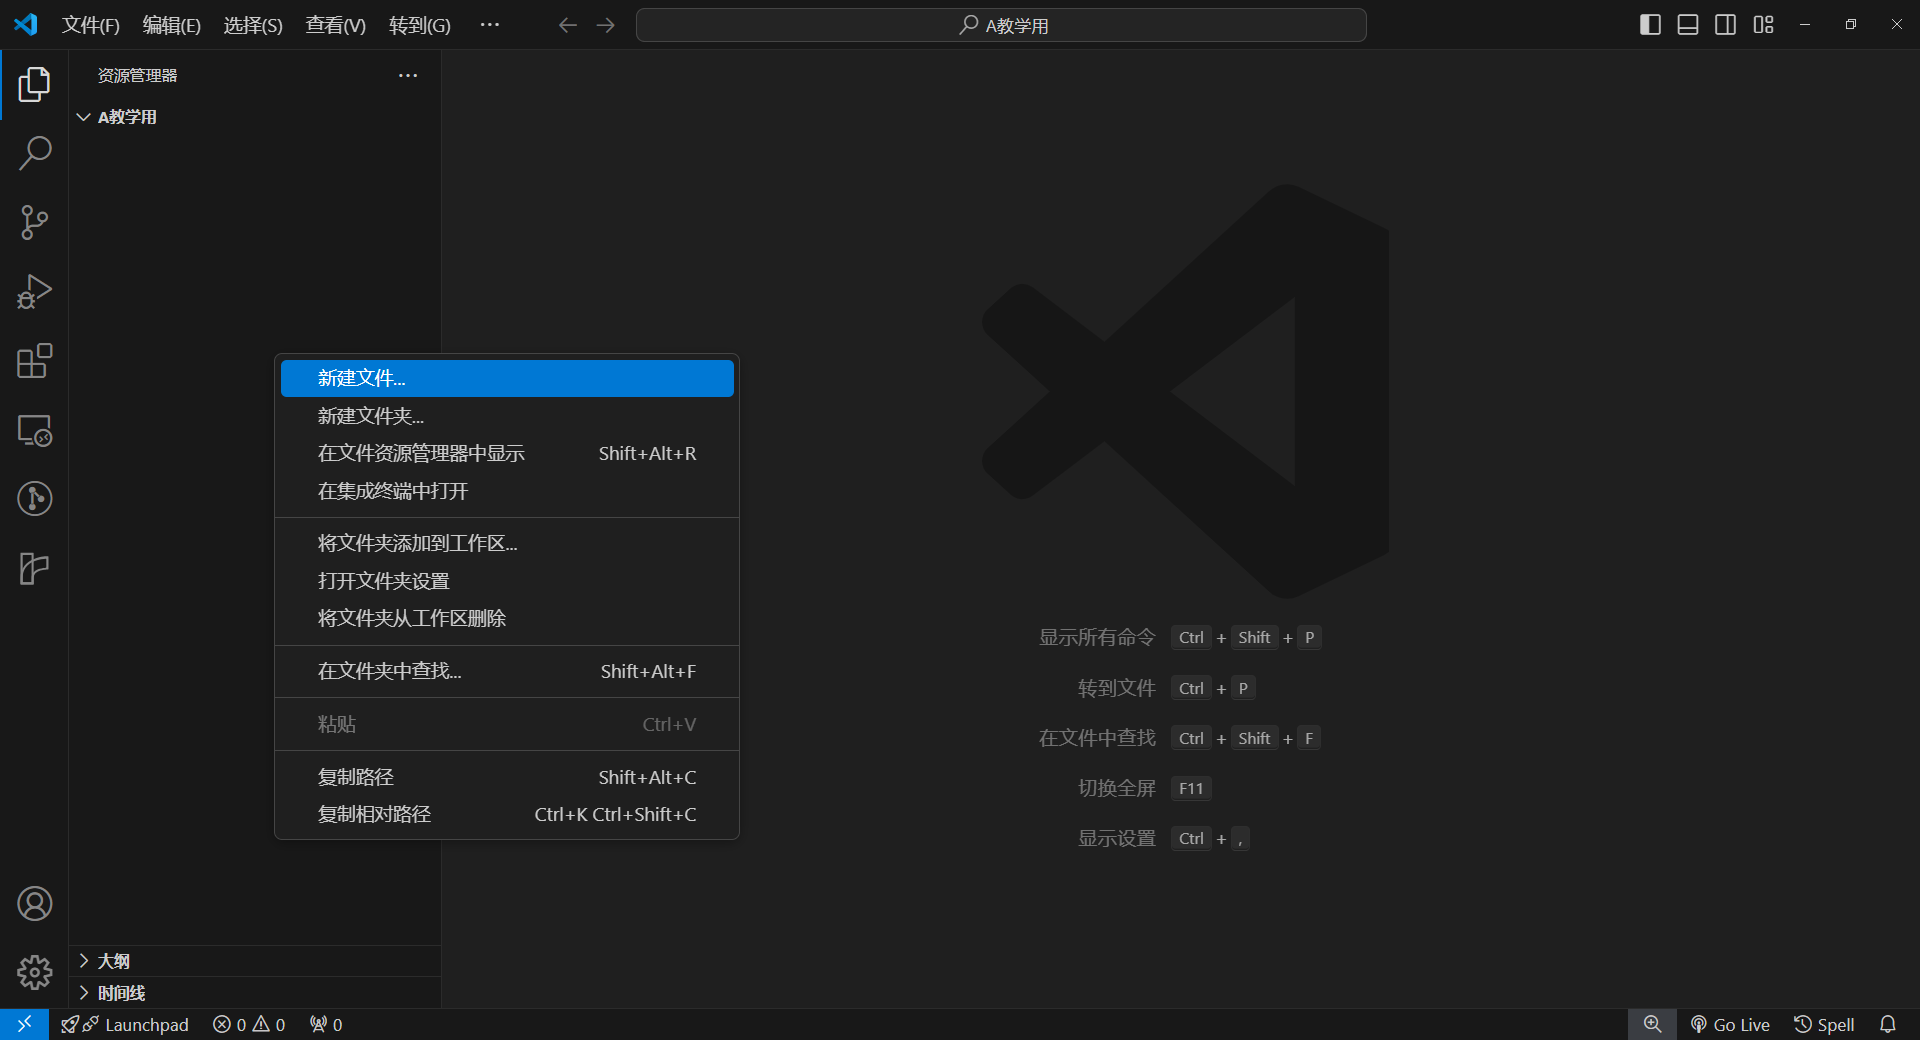Select 在集成终端中打开 menu entry

[507, 491]
